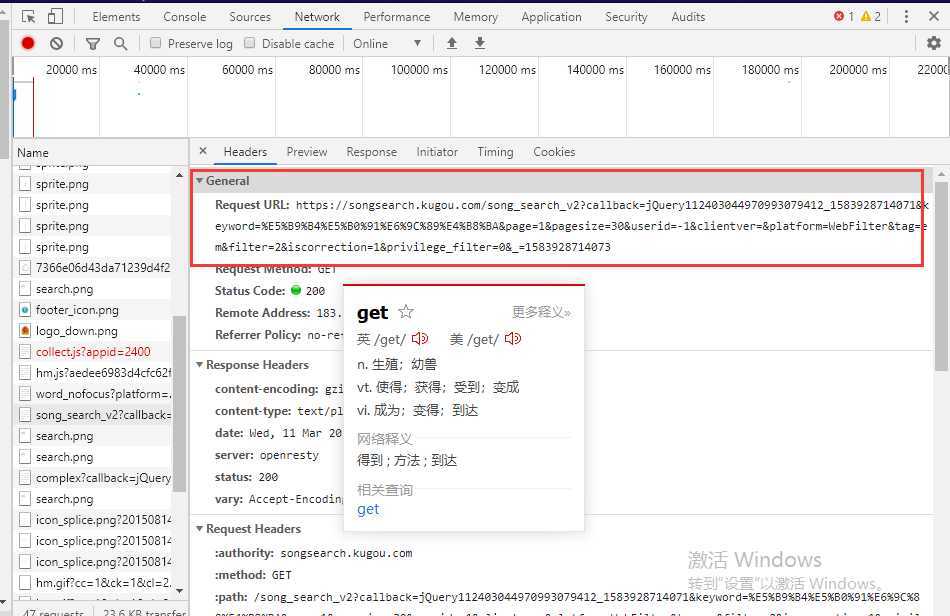Screen dimensions: 950x616
Task: Click the request list scroll-up arrow
Action: (x=179, y=175)
